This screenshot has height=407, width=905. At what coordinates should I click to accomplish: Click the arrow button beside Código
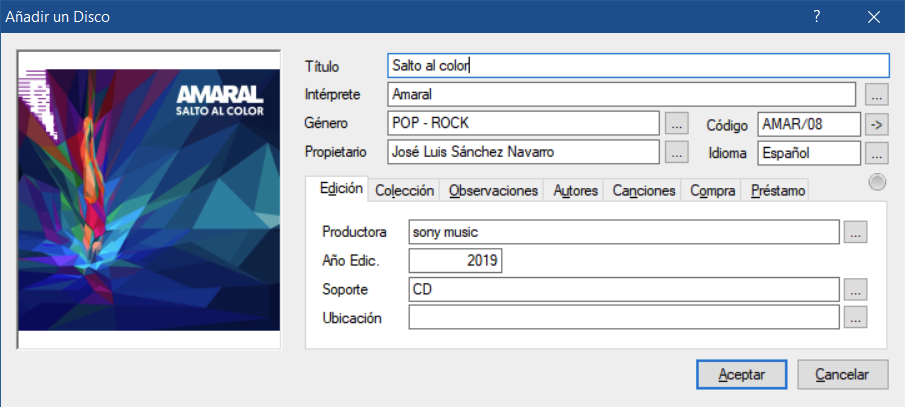click(876, 125)
